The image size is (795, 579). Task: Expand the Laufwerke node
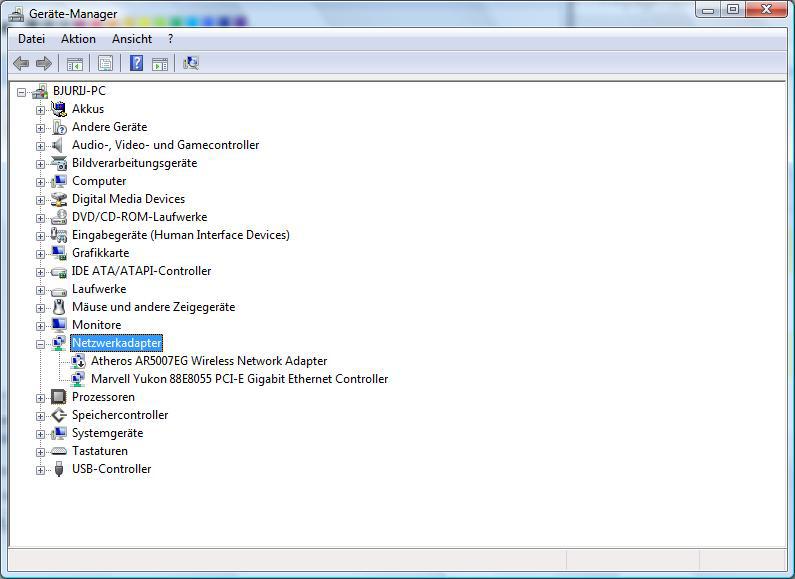coord(40,290)
